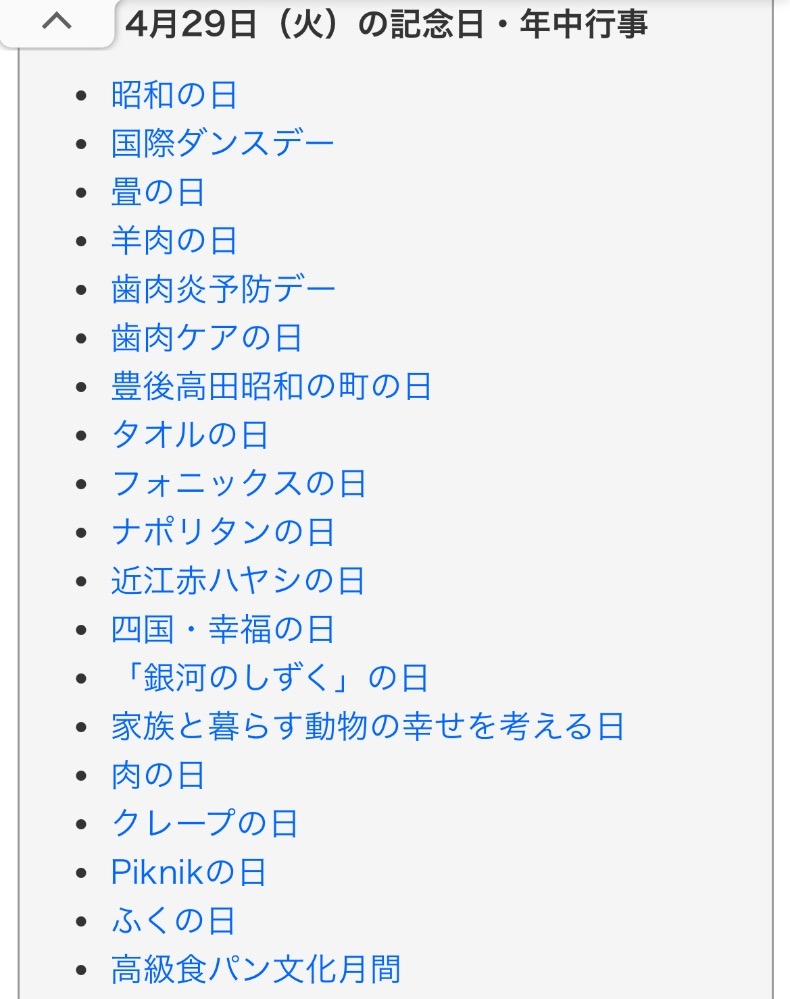Viewport: 790px width, 999px height.
Task: Click the 畳の日 link
Action: 158,192
